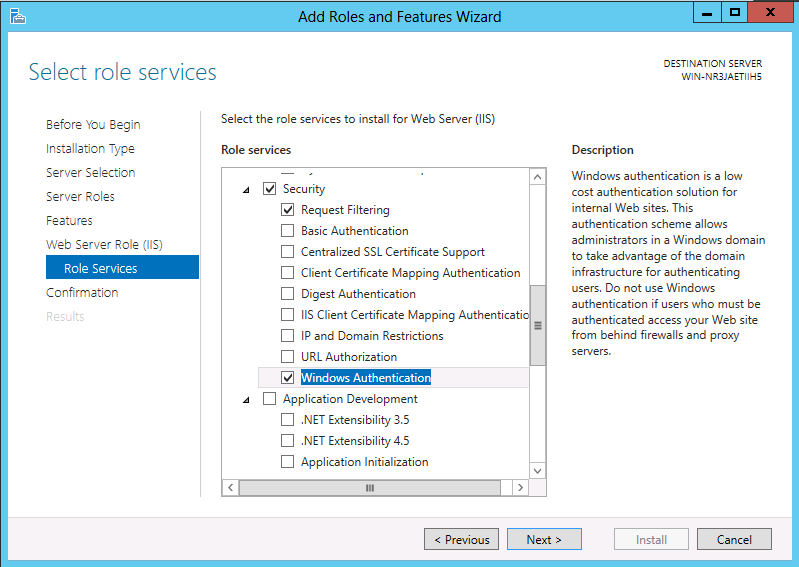Open the Confirmation step
799x567 pixels.
pyautogui.click(x=82, y=292)
